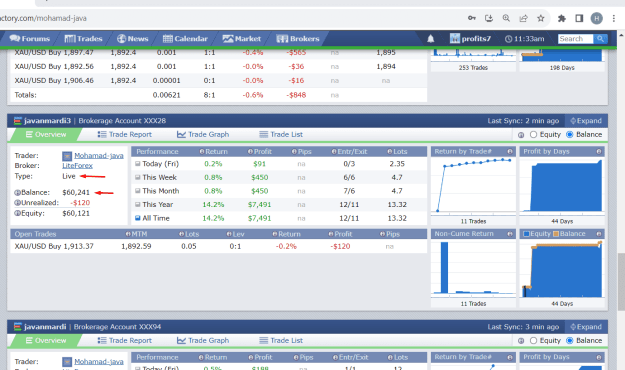Click the address bar URL mohamad-java

point(43,18)
